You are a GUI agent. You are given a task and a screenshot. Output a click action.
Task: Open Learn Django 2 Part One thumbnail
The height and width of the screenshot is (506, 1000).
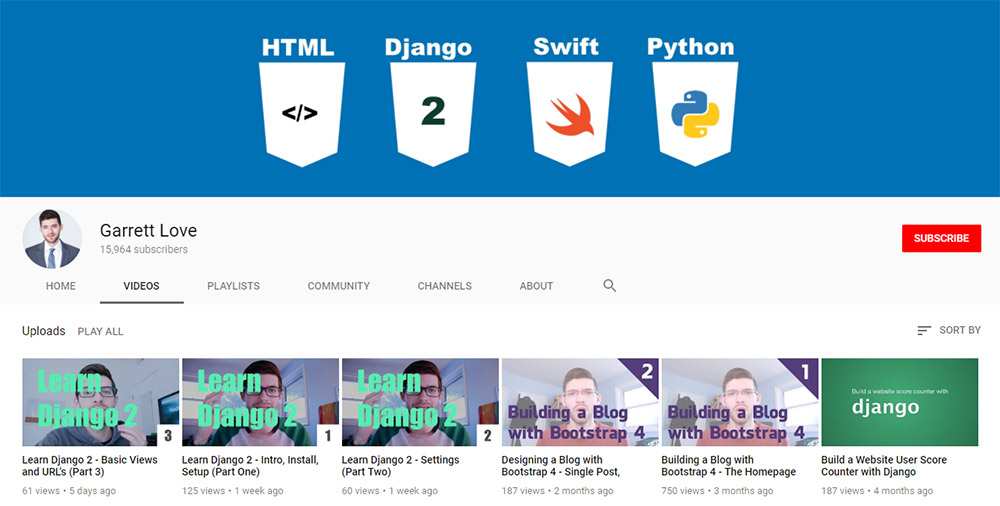tap(260, 402)
